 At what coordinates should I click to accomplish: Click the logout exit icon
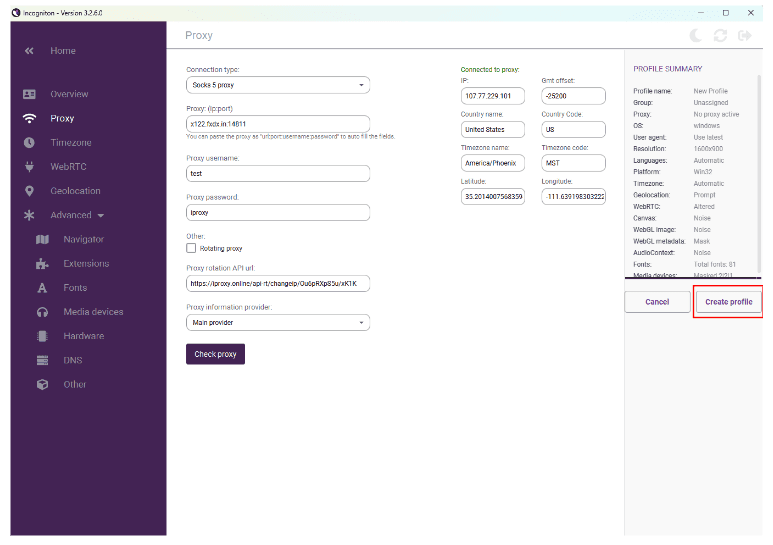(744, 35)
